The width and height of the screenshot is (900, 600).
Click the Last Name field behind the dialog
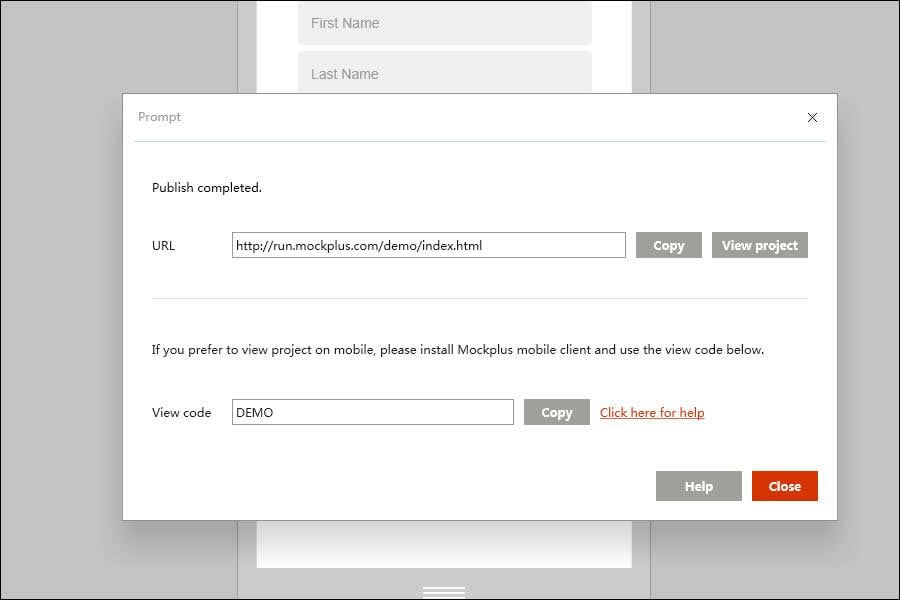(x=444, y=73)
